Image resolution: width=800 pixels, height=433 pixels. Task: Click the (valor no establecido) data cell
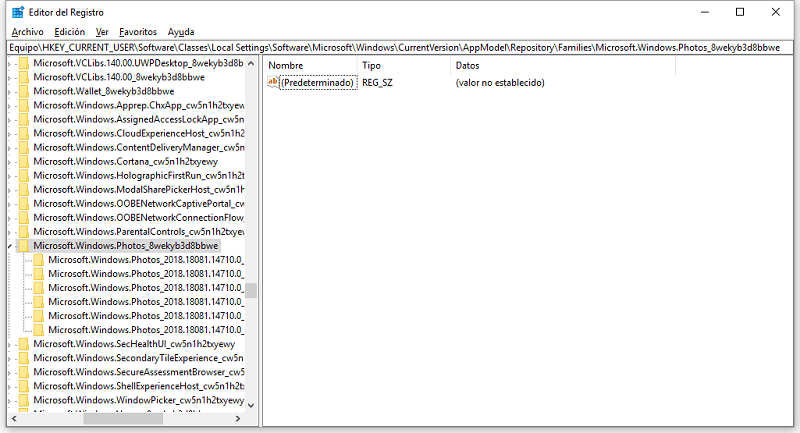(500, 83)
